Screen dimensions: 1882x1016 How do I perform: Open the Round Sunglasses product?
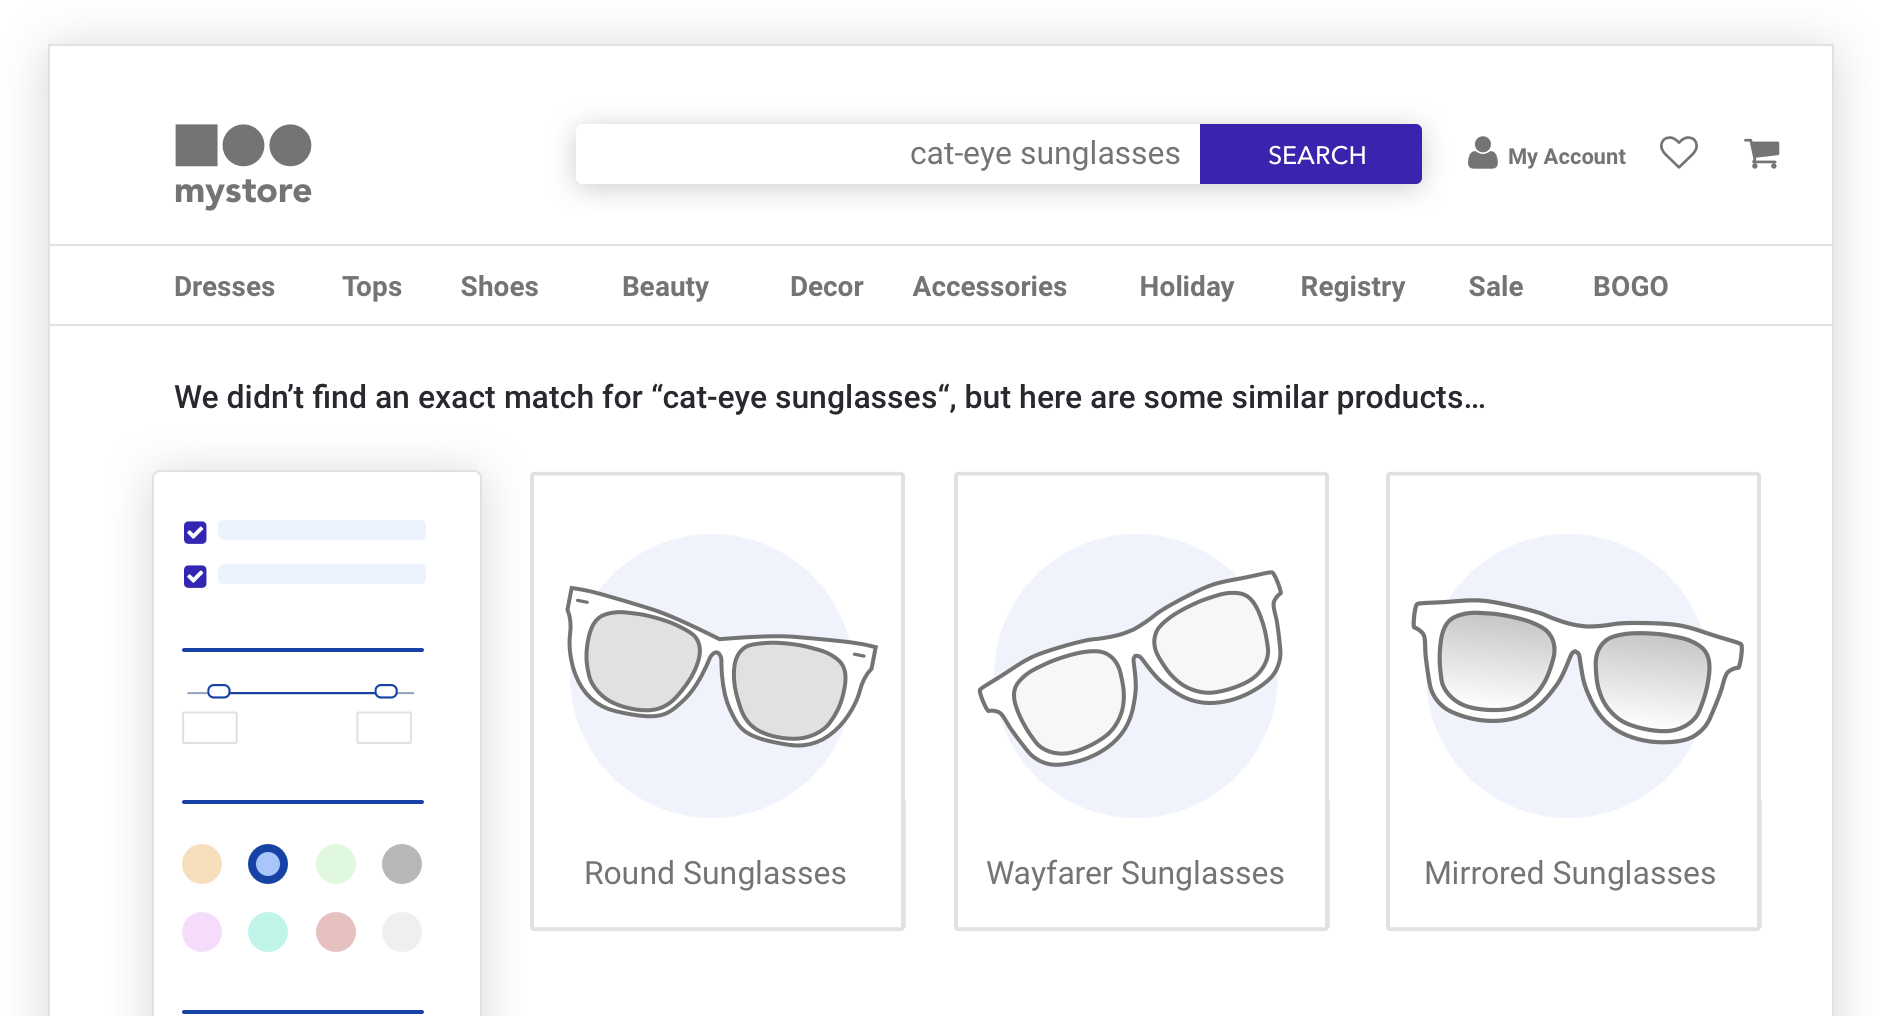[717, 701]
